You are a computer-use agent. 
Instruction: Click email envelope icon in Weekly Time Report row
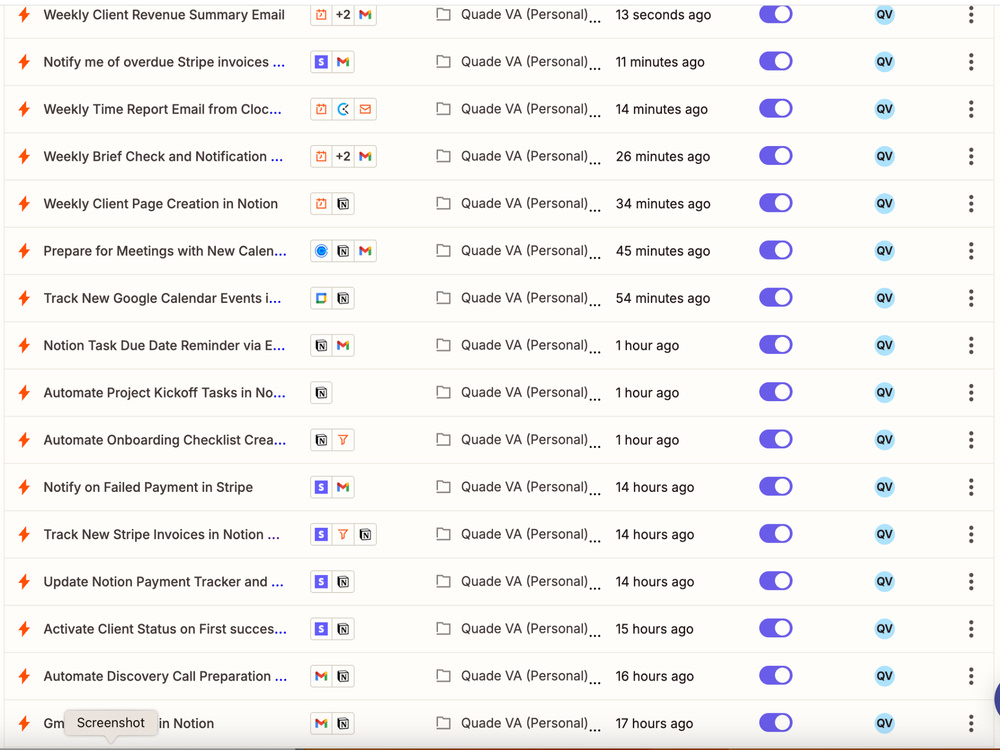365,109
